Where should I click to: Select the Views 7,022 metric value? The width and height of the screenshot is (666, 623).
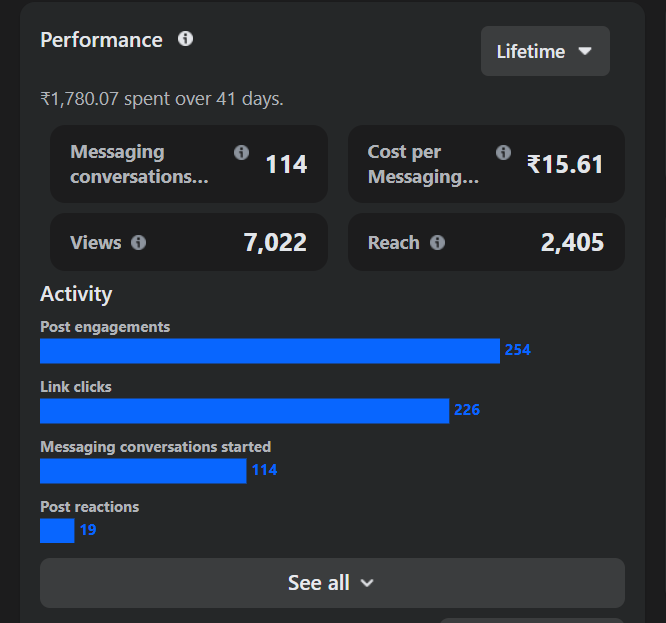click(x=275, y=242)
